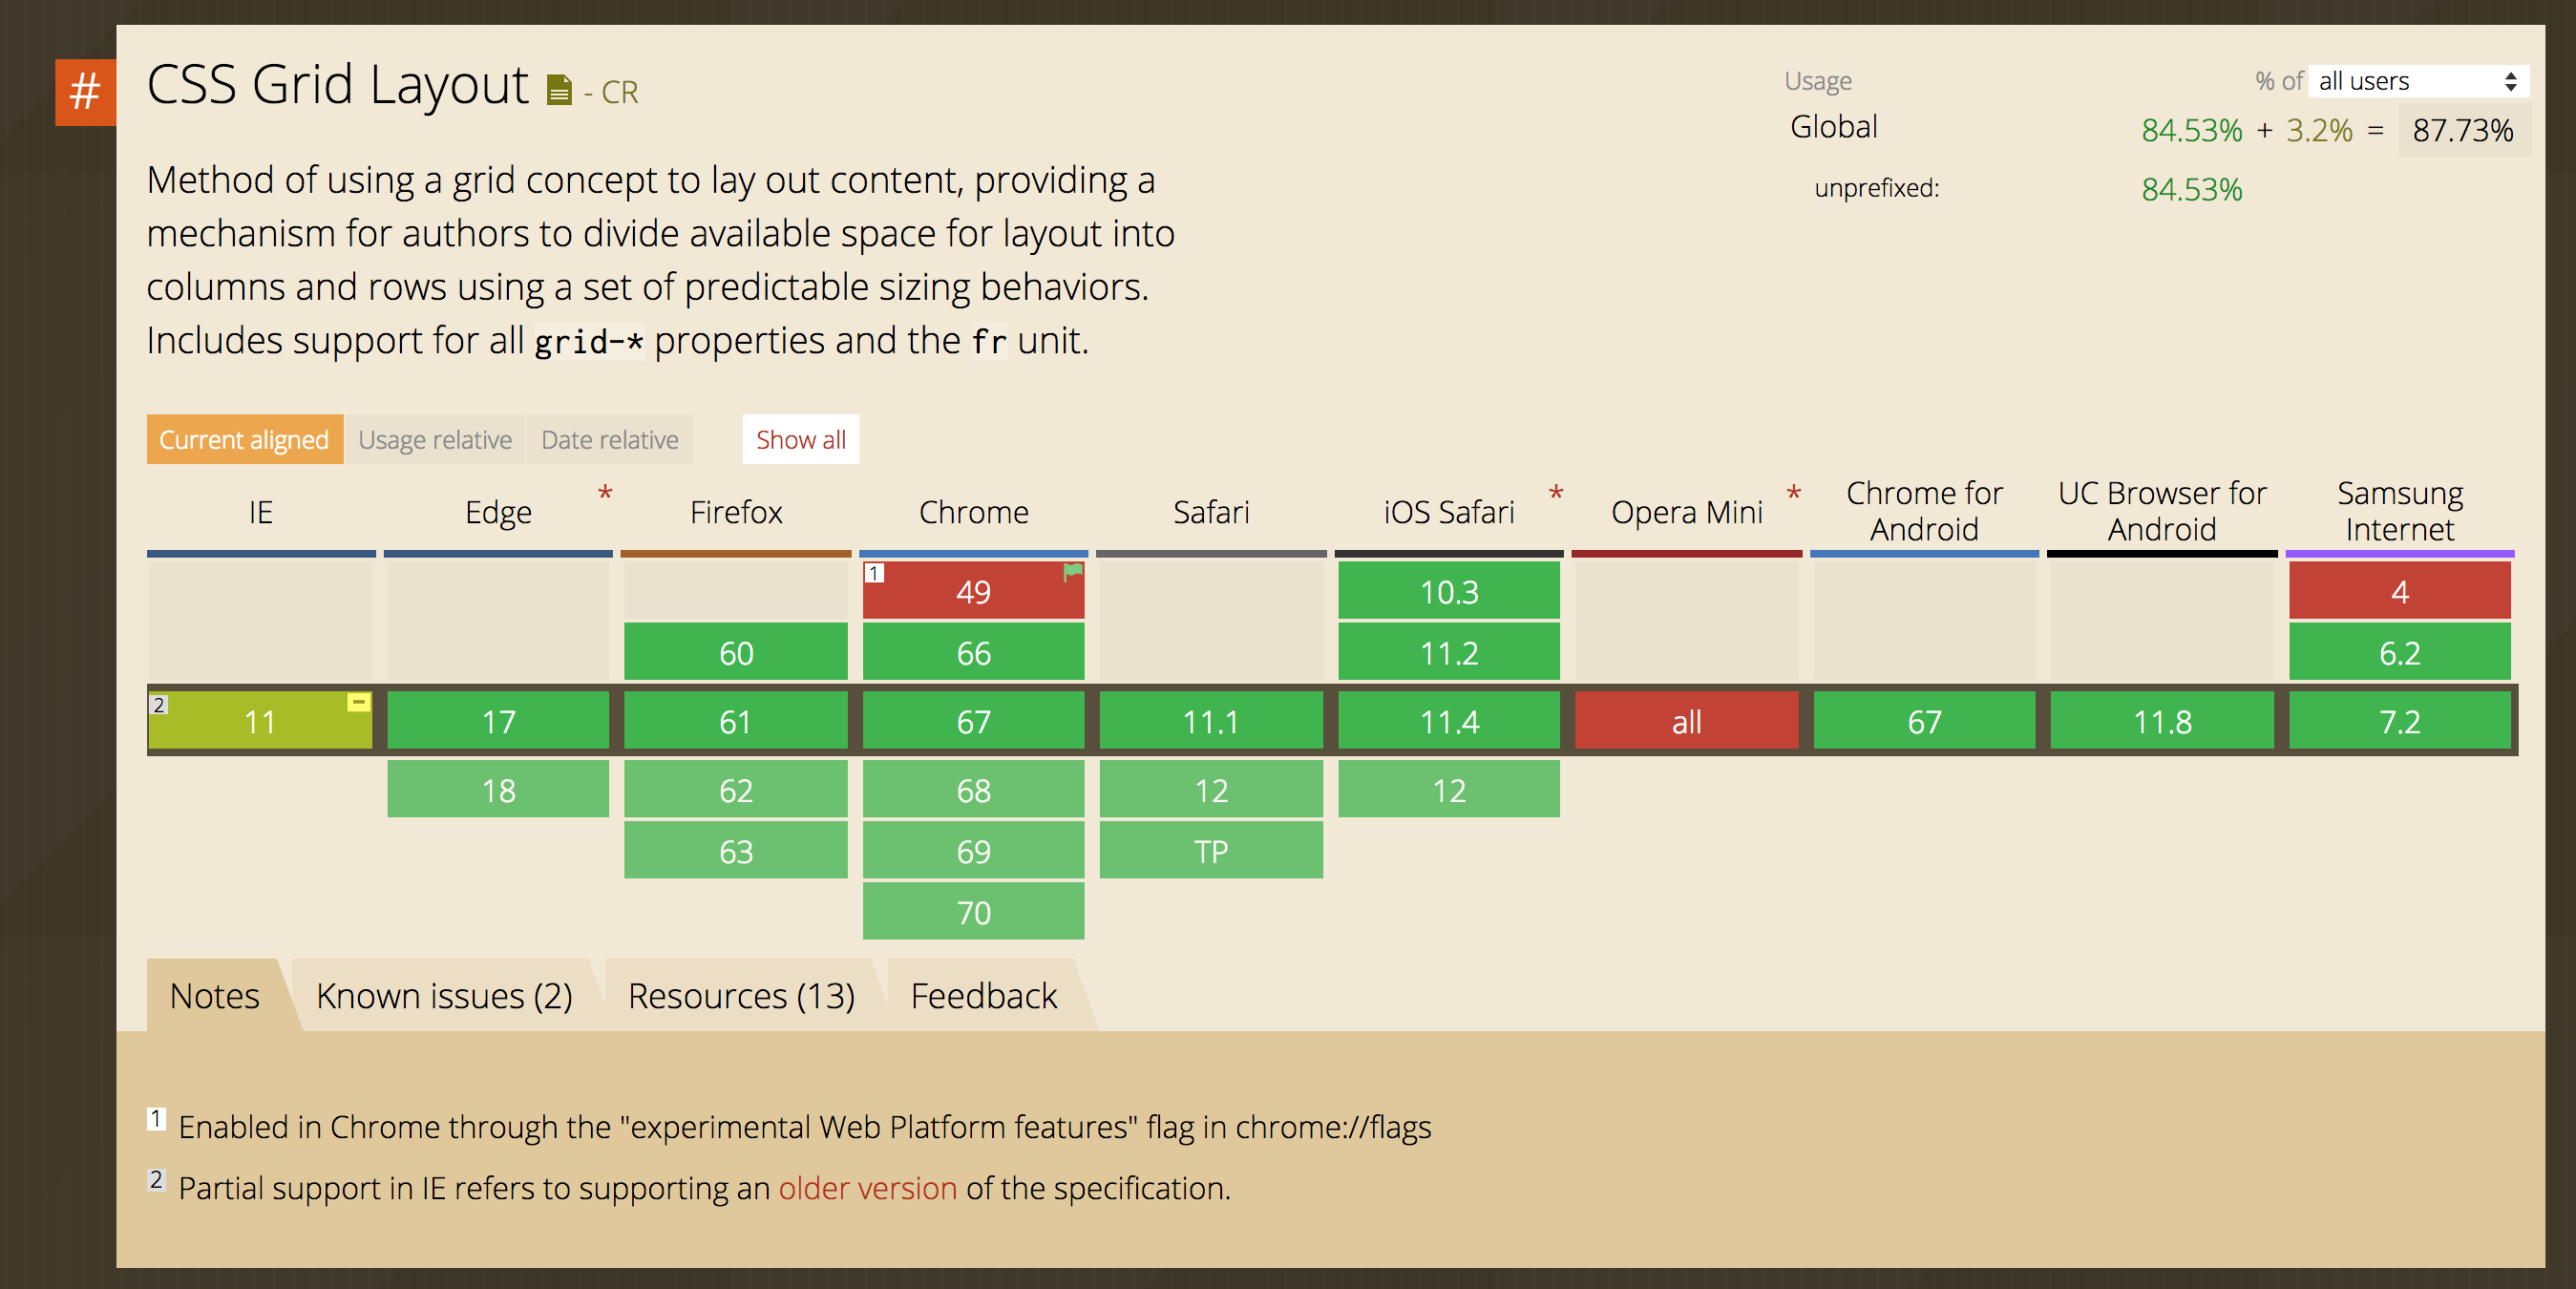Switch to Usage relative view
The height and width of the screenshot is (1289, 2576).
click(x=435, y=440)
